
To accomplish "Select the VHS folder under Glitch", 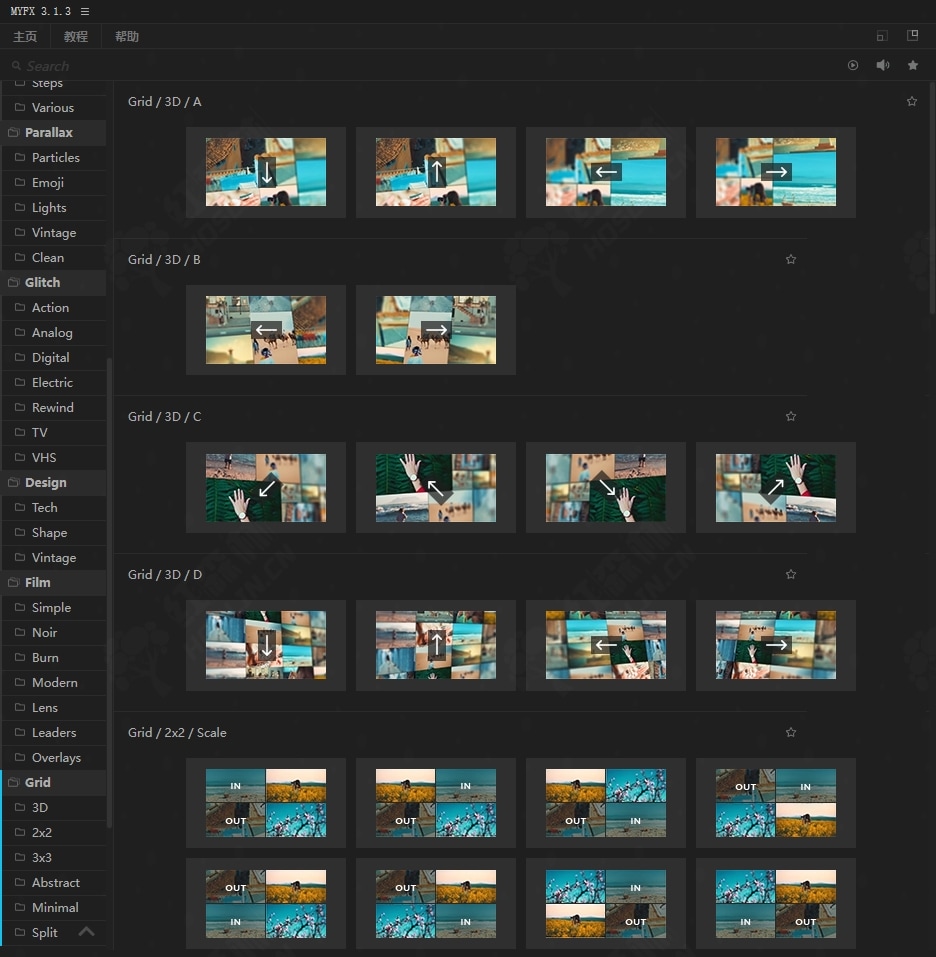I will [x=44, y=457].
